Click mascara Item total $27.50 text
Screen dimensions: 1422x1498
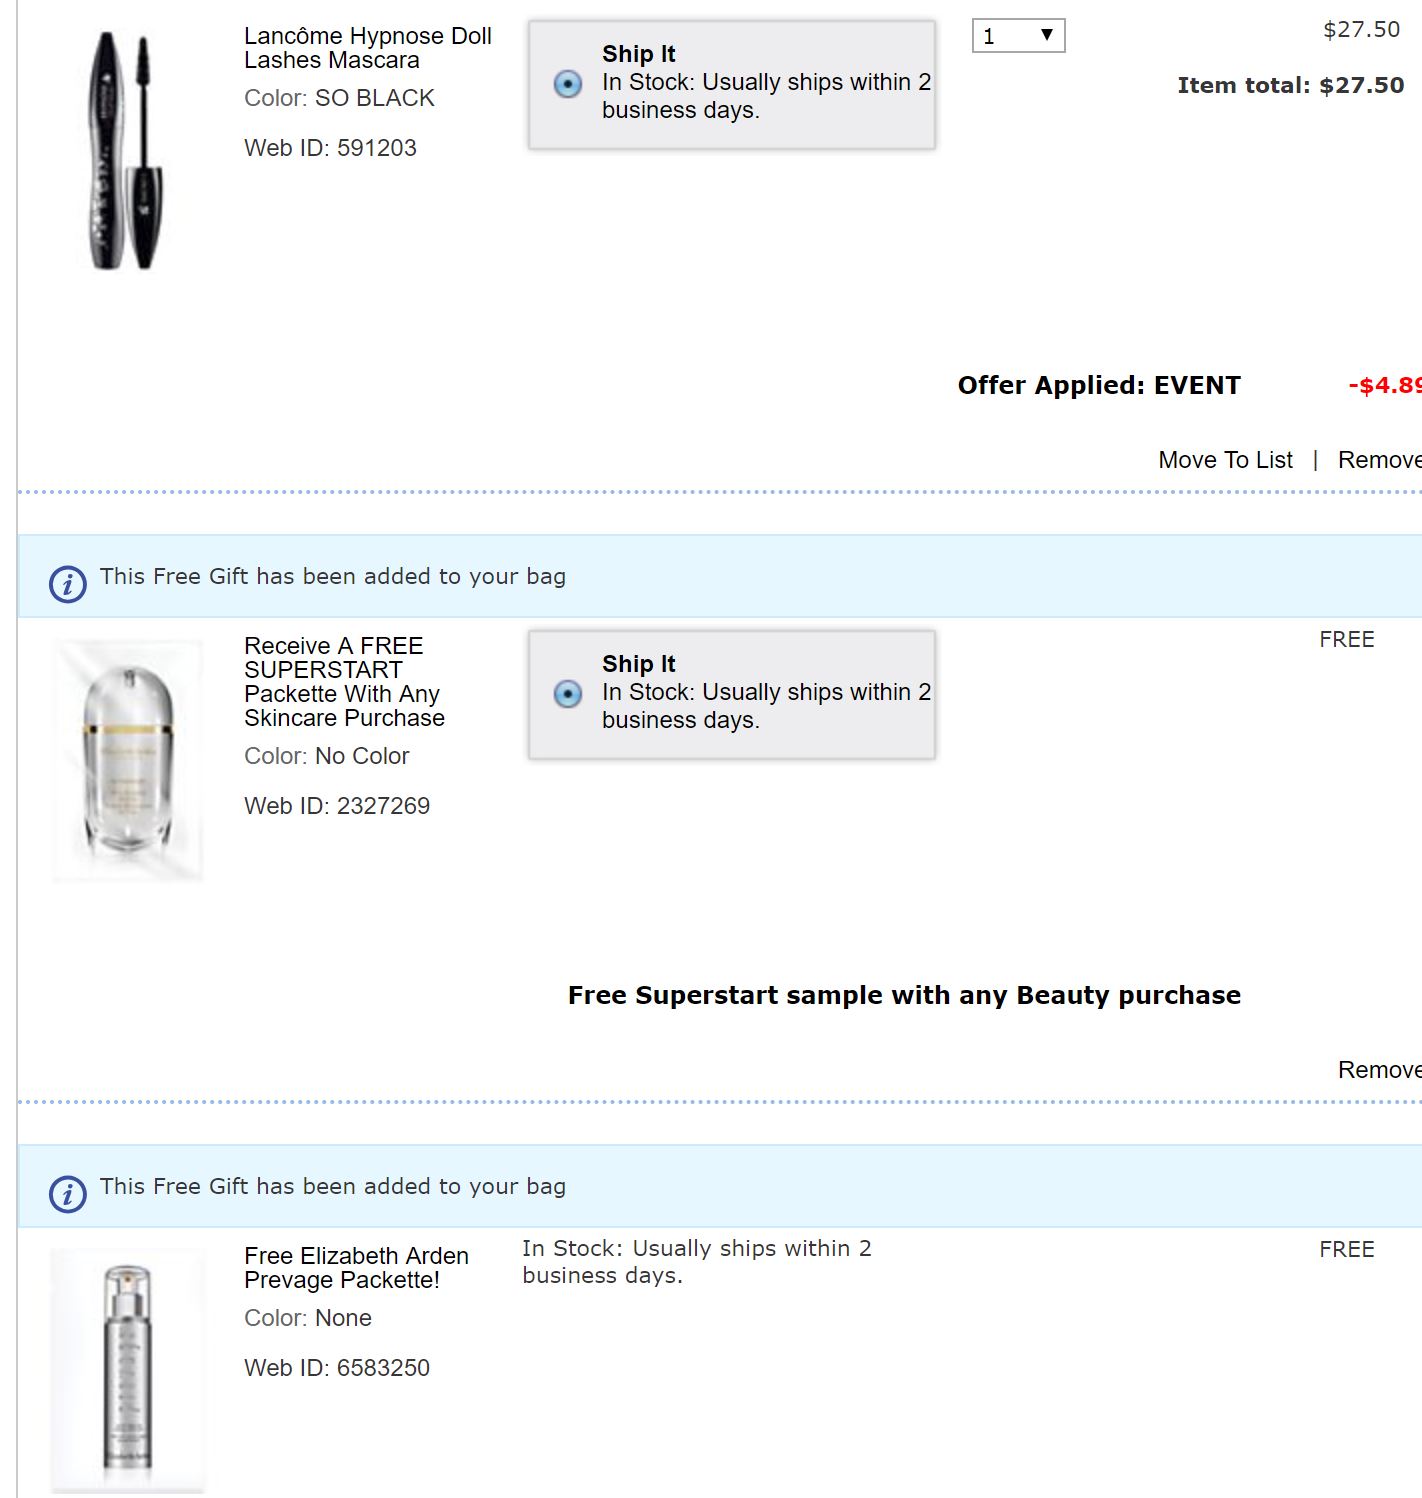[x=1290, y=86]
